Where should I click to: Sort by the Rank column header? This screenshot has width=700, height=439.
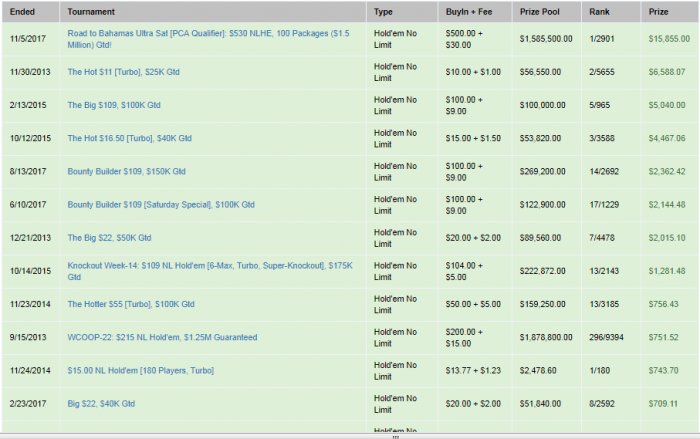click(599, 12)
